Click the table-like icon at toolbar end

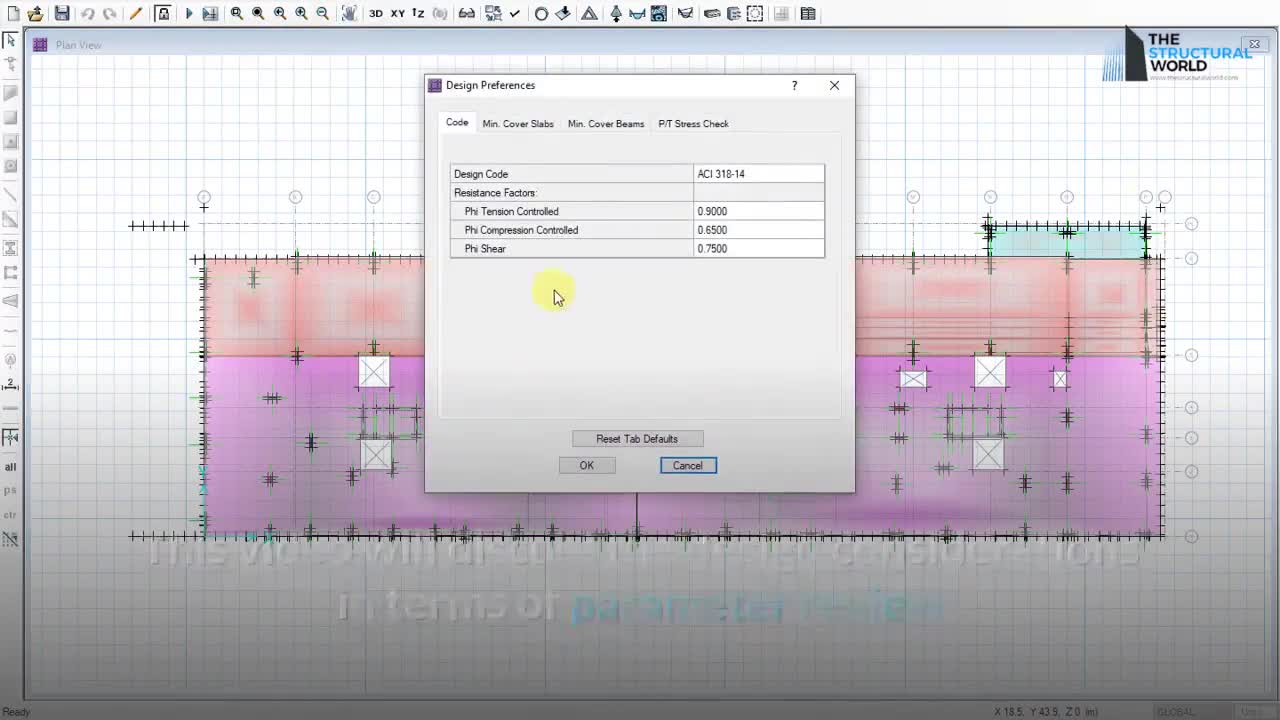point(808,14)
